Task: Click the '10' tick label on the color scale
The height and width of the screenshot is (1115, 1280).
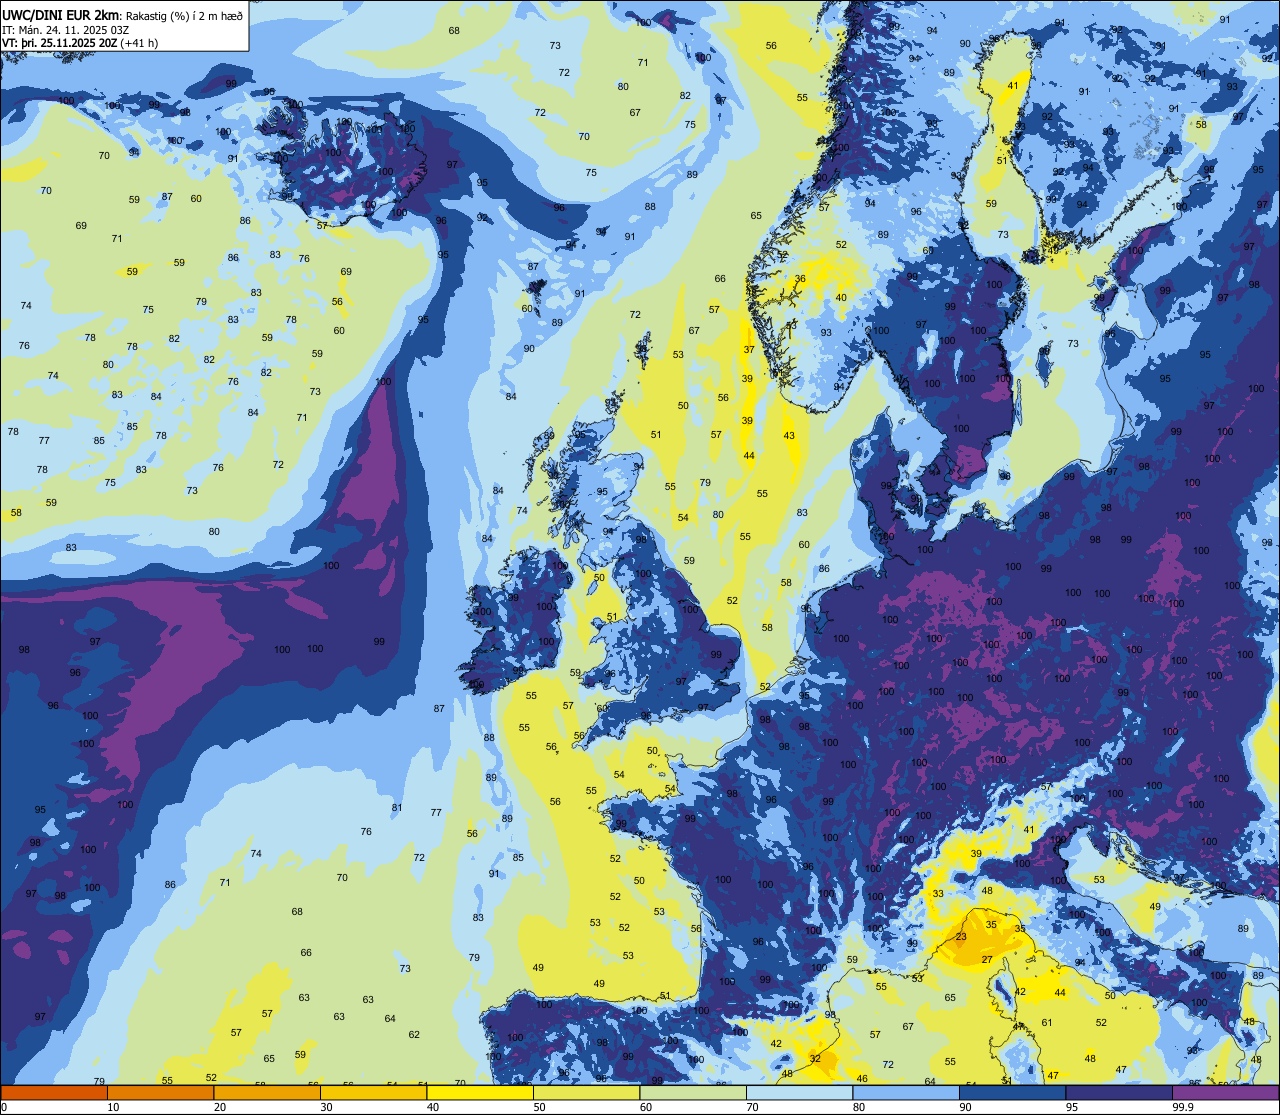Action: tap(113, 1107)
